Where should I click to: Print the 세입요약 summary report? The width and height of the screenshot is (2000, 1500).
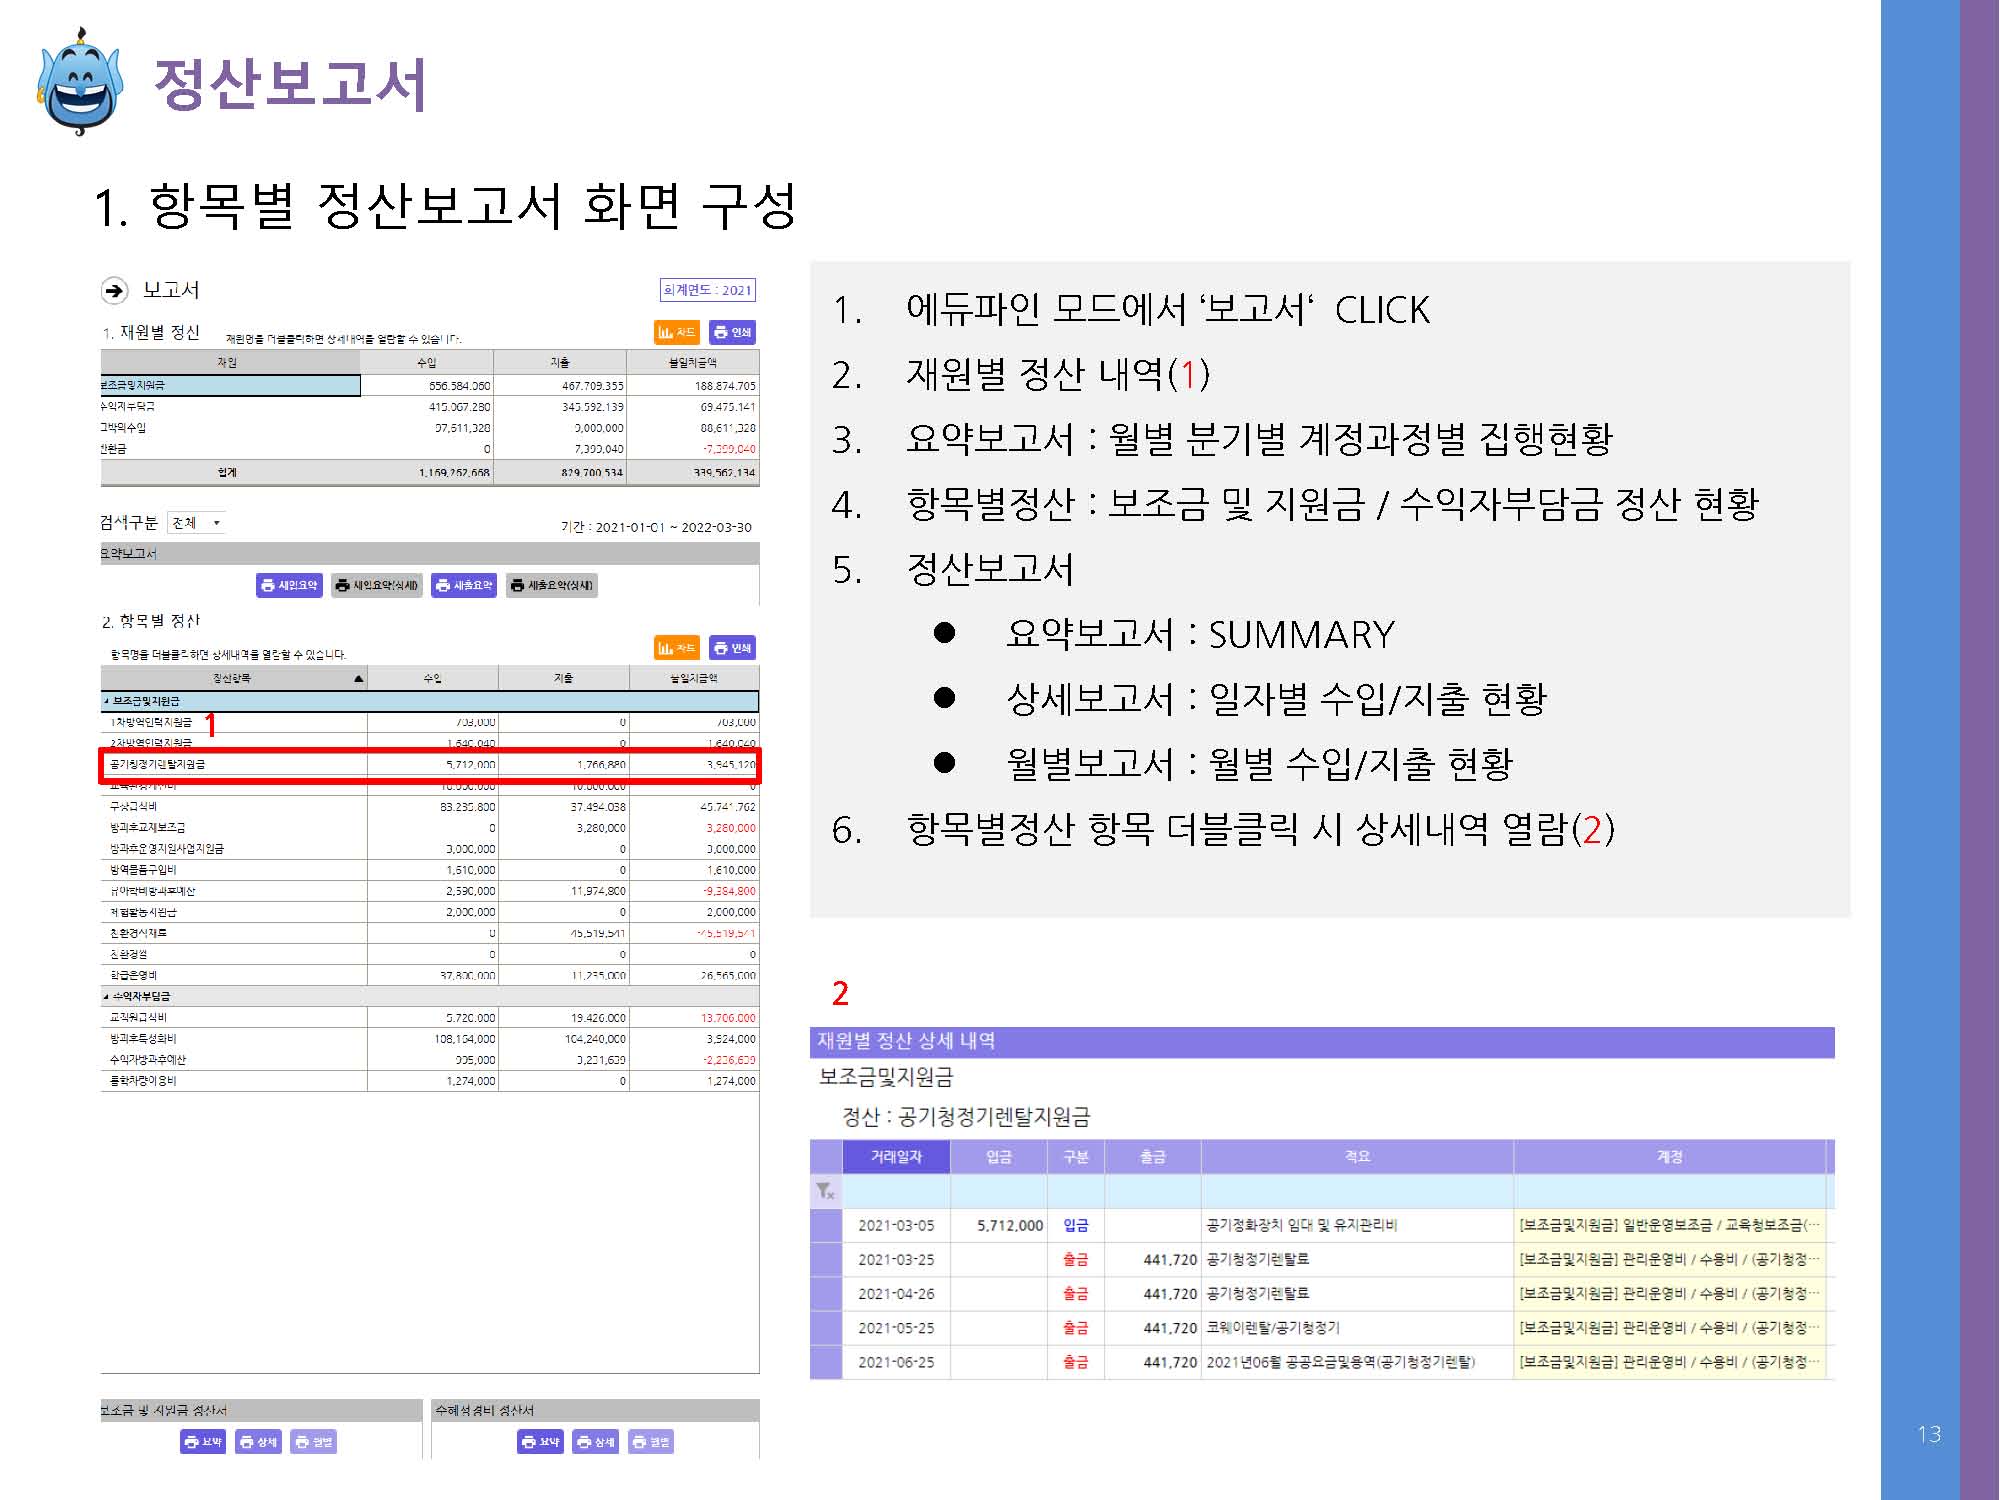pos(290,585)
